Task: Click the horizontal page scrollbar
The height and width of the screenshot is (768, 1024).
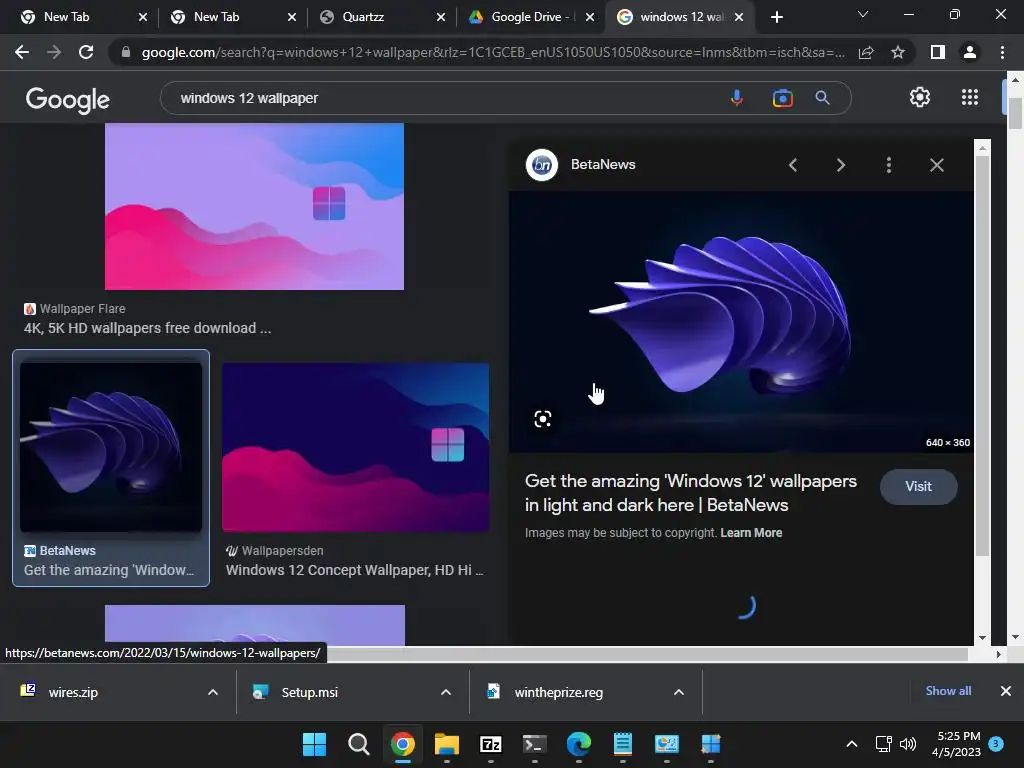Action: (x=647, y=654)
